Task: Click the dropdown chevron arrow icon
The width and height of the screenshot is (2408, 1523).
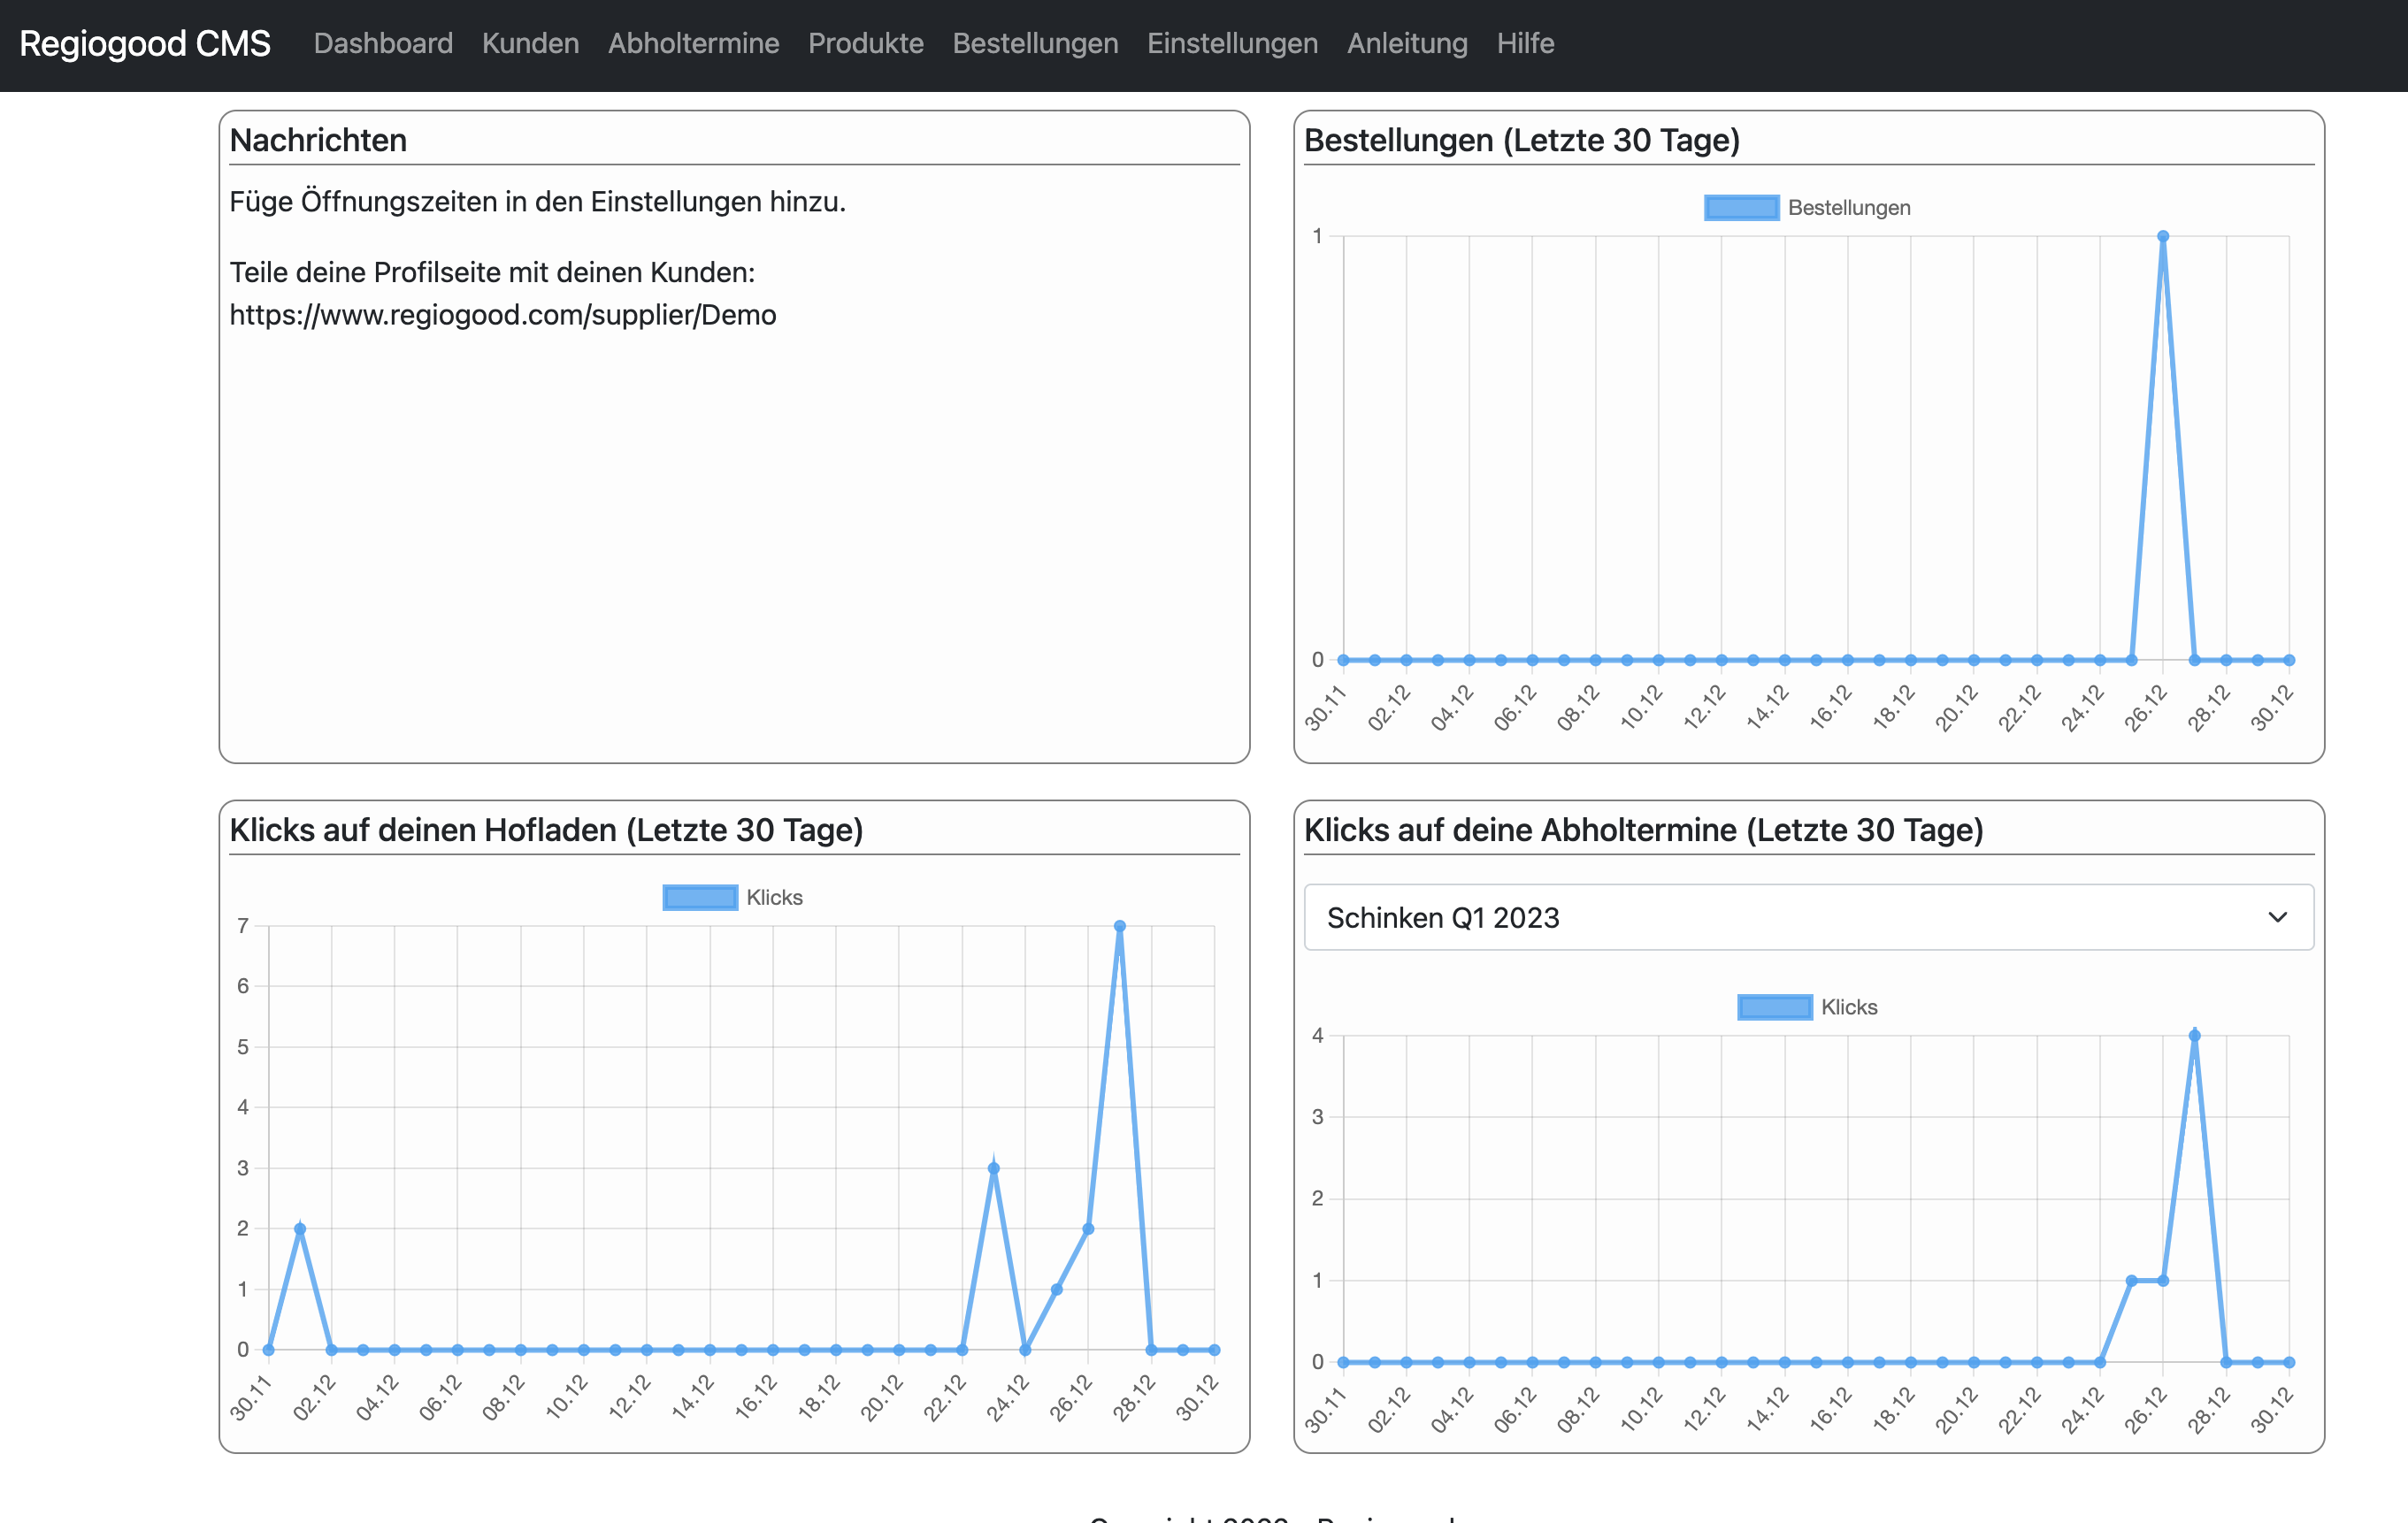Action: coord(2277,917)
